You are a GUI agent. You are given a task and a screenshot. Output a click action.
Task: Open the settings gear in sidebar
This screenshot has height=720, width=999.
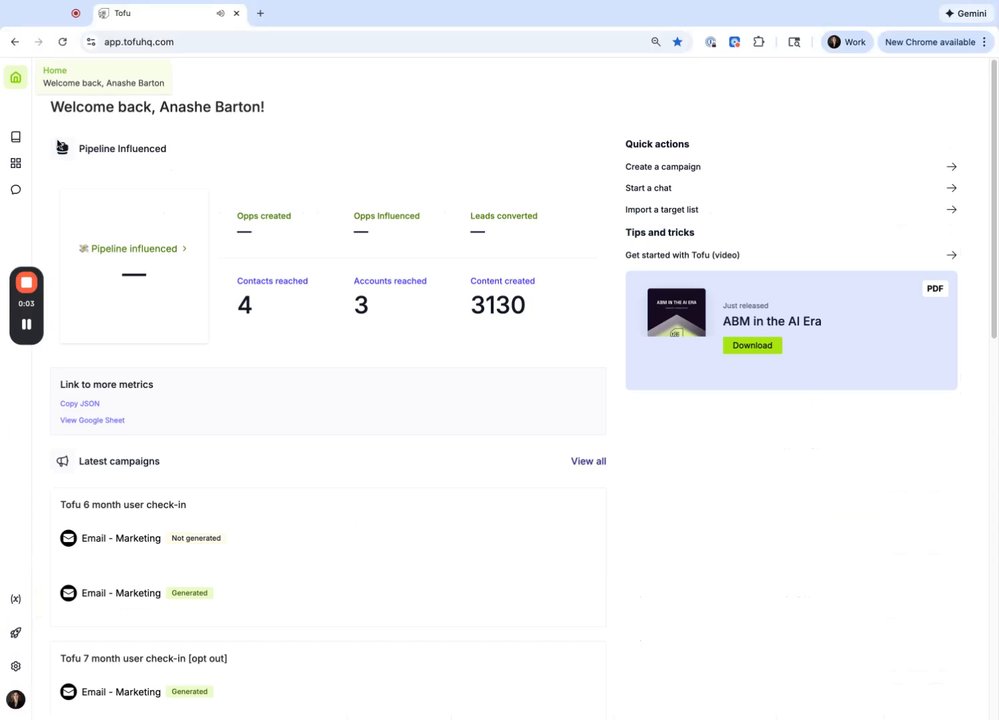coord(16,666)
